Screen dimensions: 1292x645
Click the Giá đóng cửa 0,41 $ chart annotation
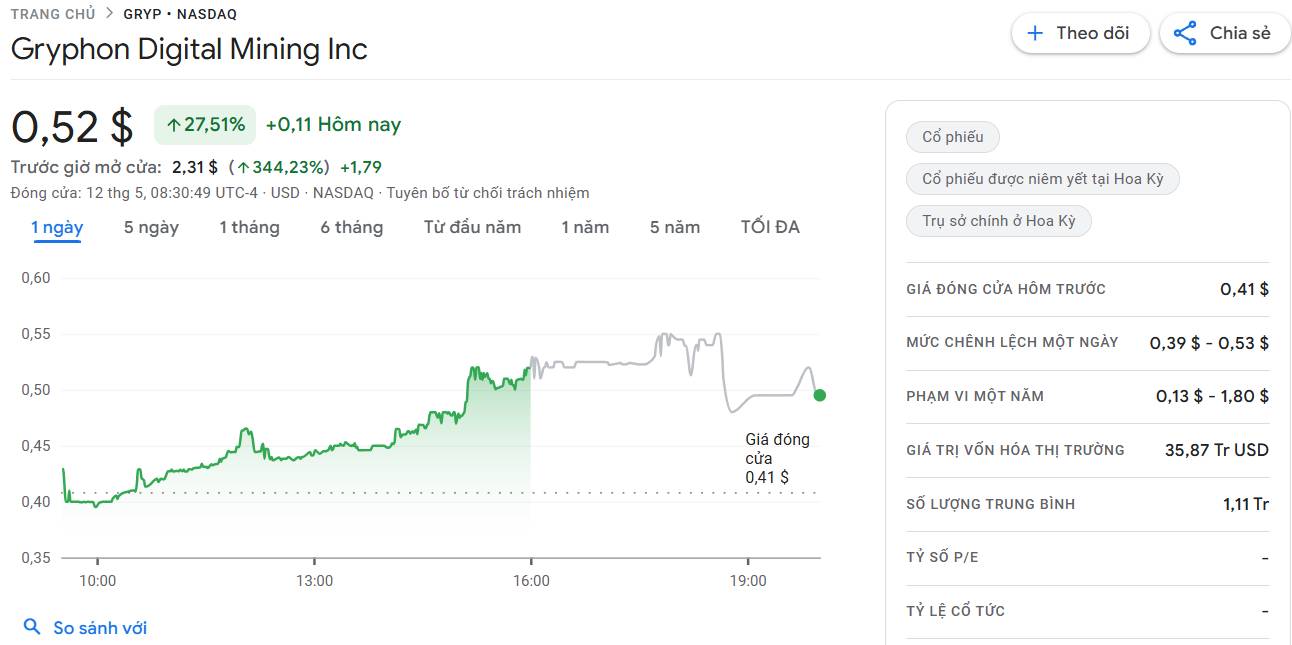[778, 458]
